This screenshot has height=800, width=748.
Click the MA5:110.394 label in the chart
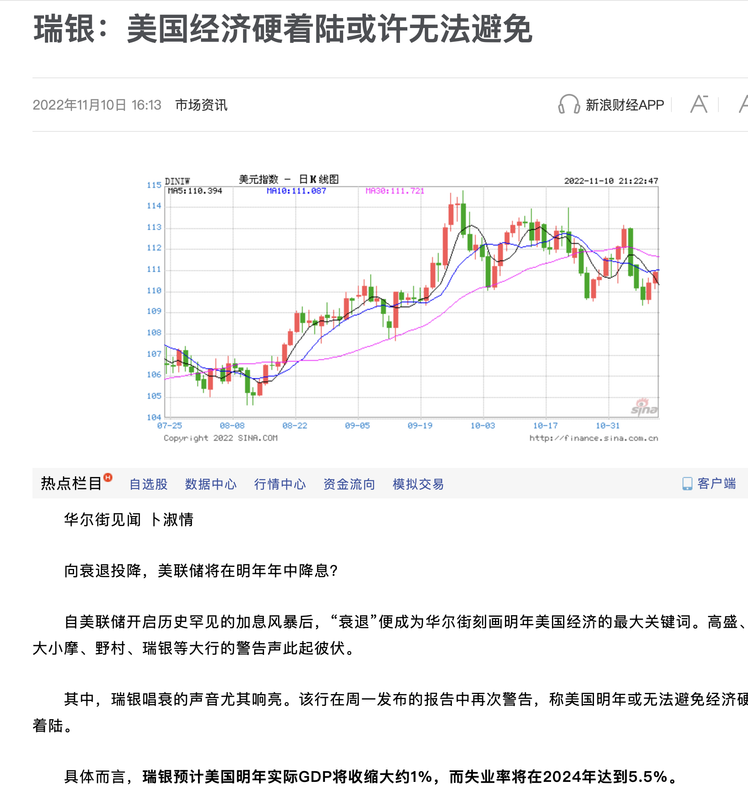point(195,191)
